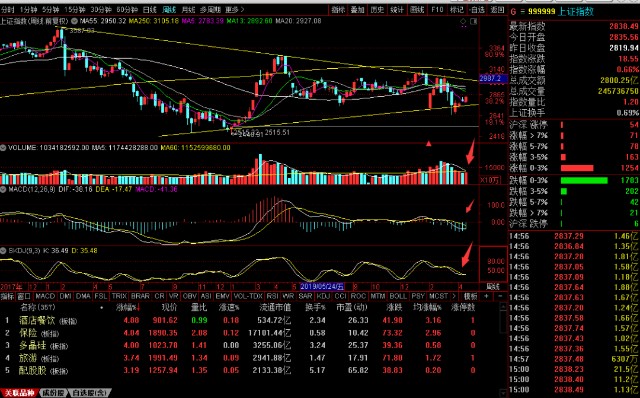Click highlighted 2019/05/24 date marker
The image size is (640, 398).
[322, 287]
